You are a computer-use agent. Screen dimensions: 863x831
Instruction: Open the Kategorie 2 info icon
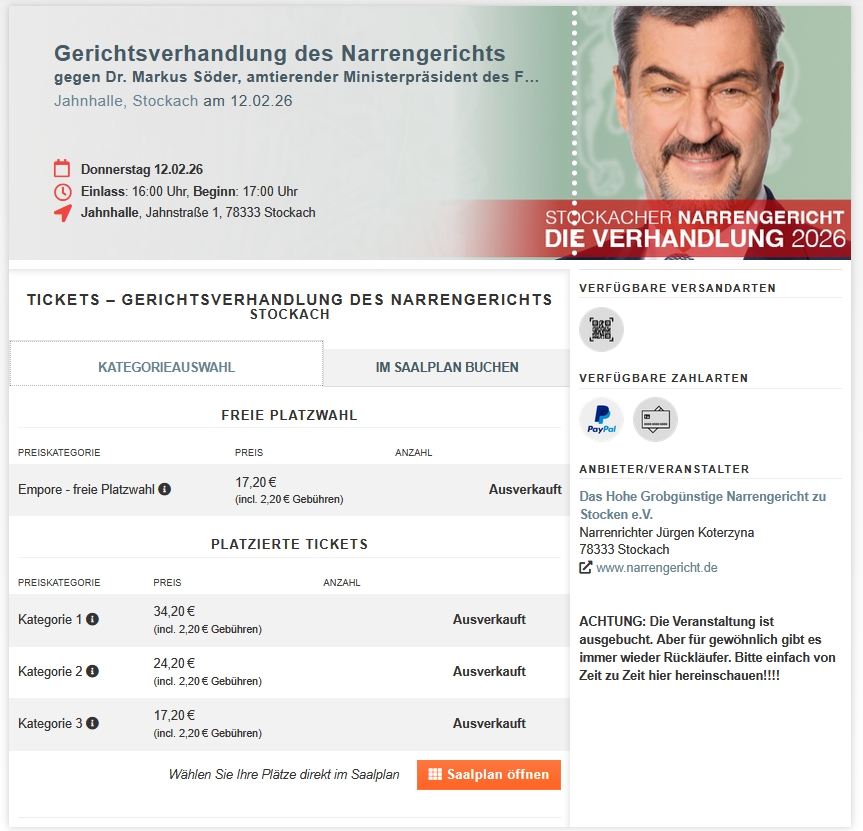(x=92, y=672)
